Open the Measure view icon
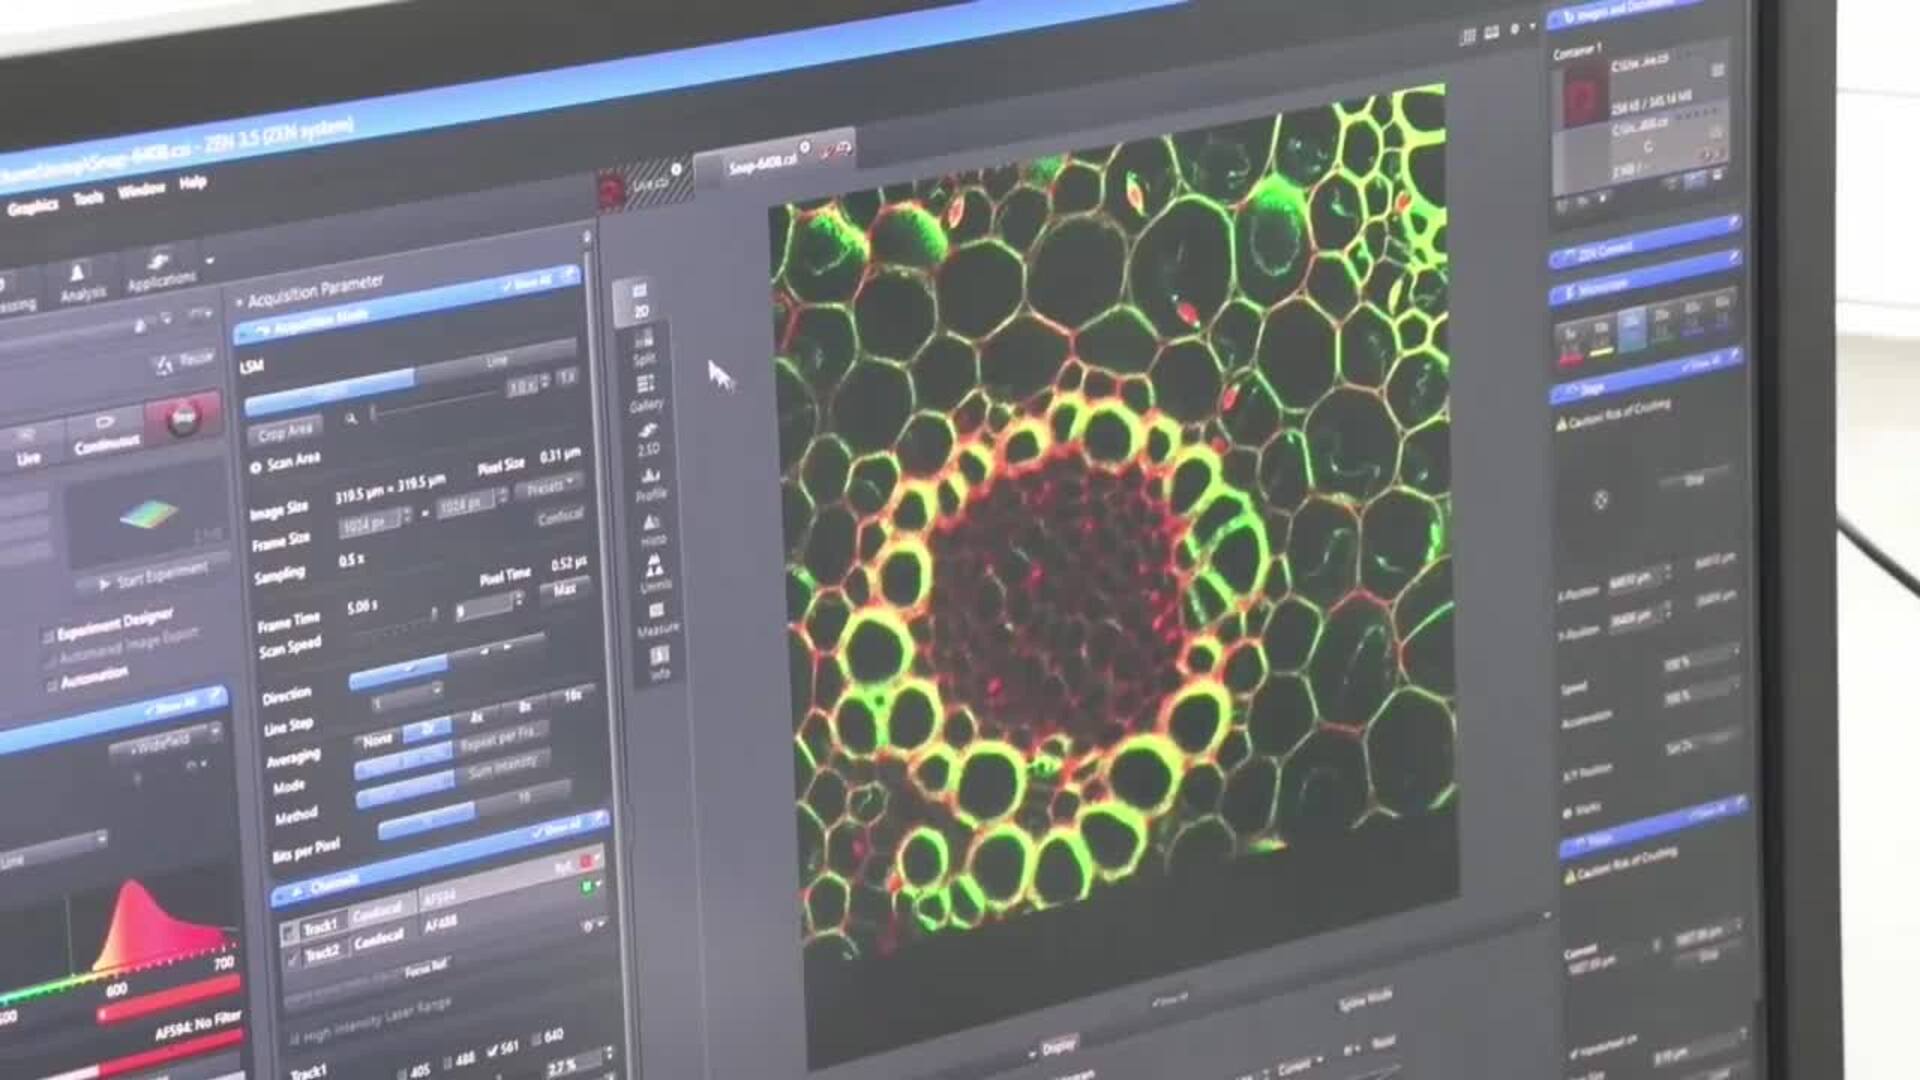The height and width of the screenshot is (1080, 1920). (657, 618)
